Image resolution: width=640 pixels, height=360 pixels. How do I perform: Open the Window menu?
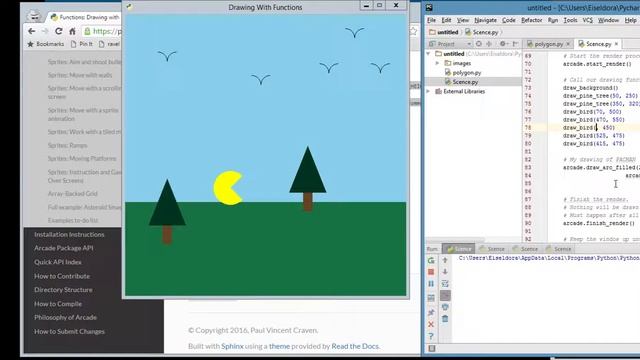608,20
